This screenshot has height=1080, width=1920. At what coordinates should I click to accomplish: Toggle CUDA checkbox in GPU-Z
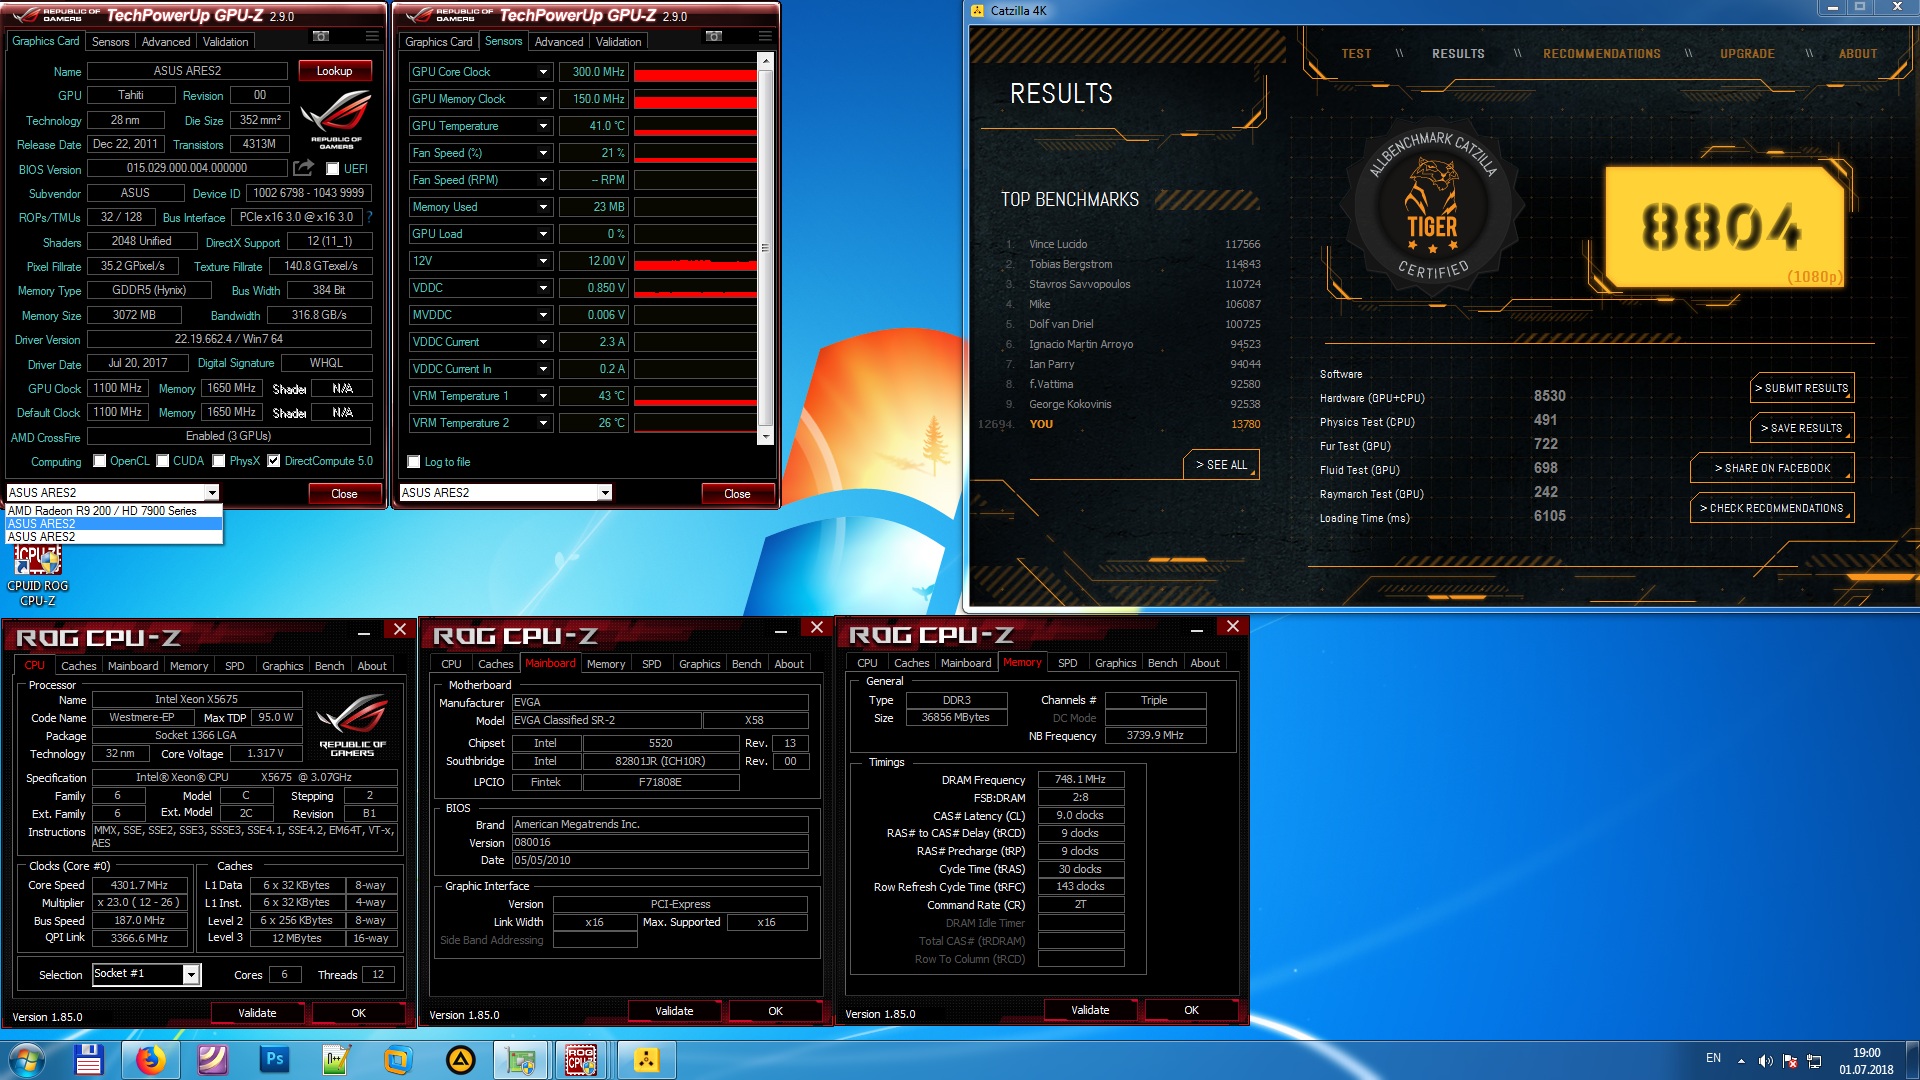[x=163, y=461]
